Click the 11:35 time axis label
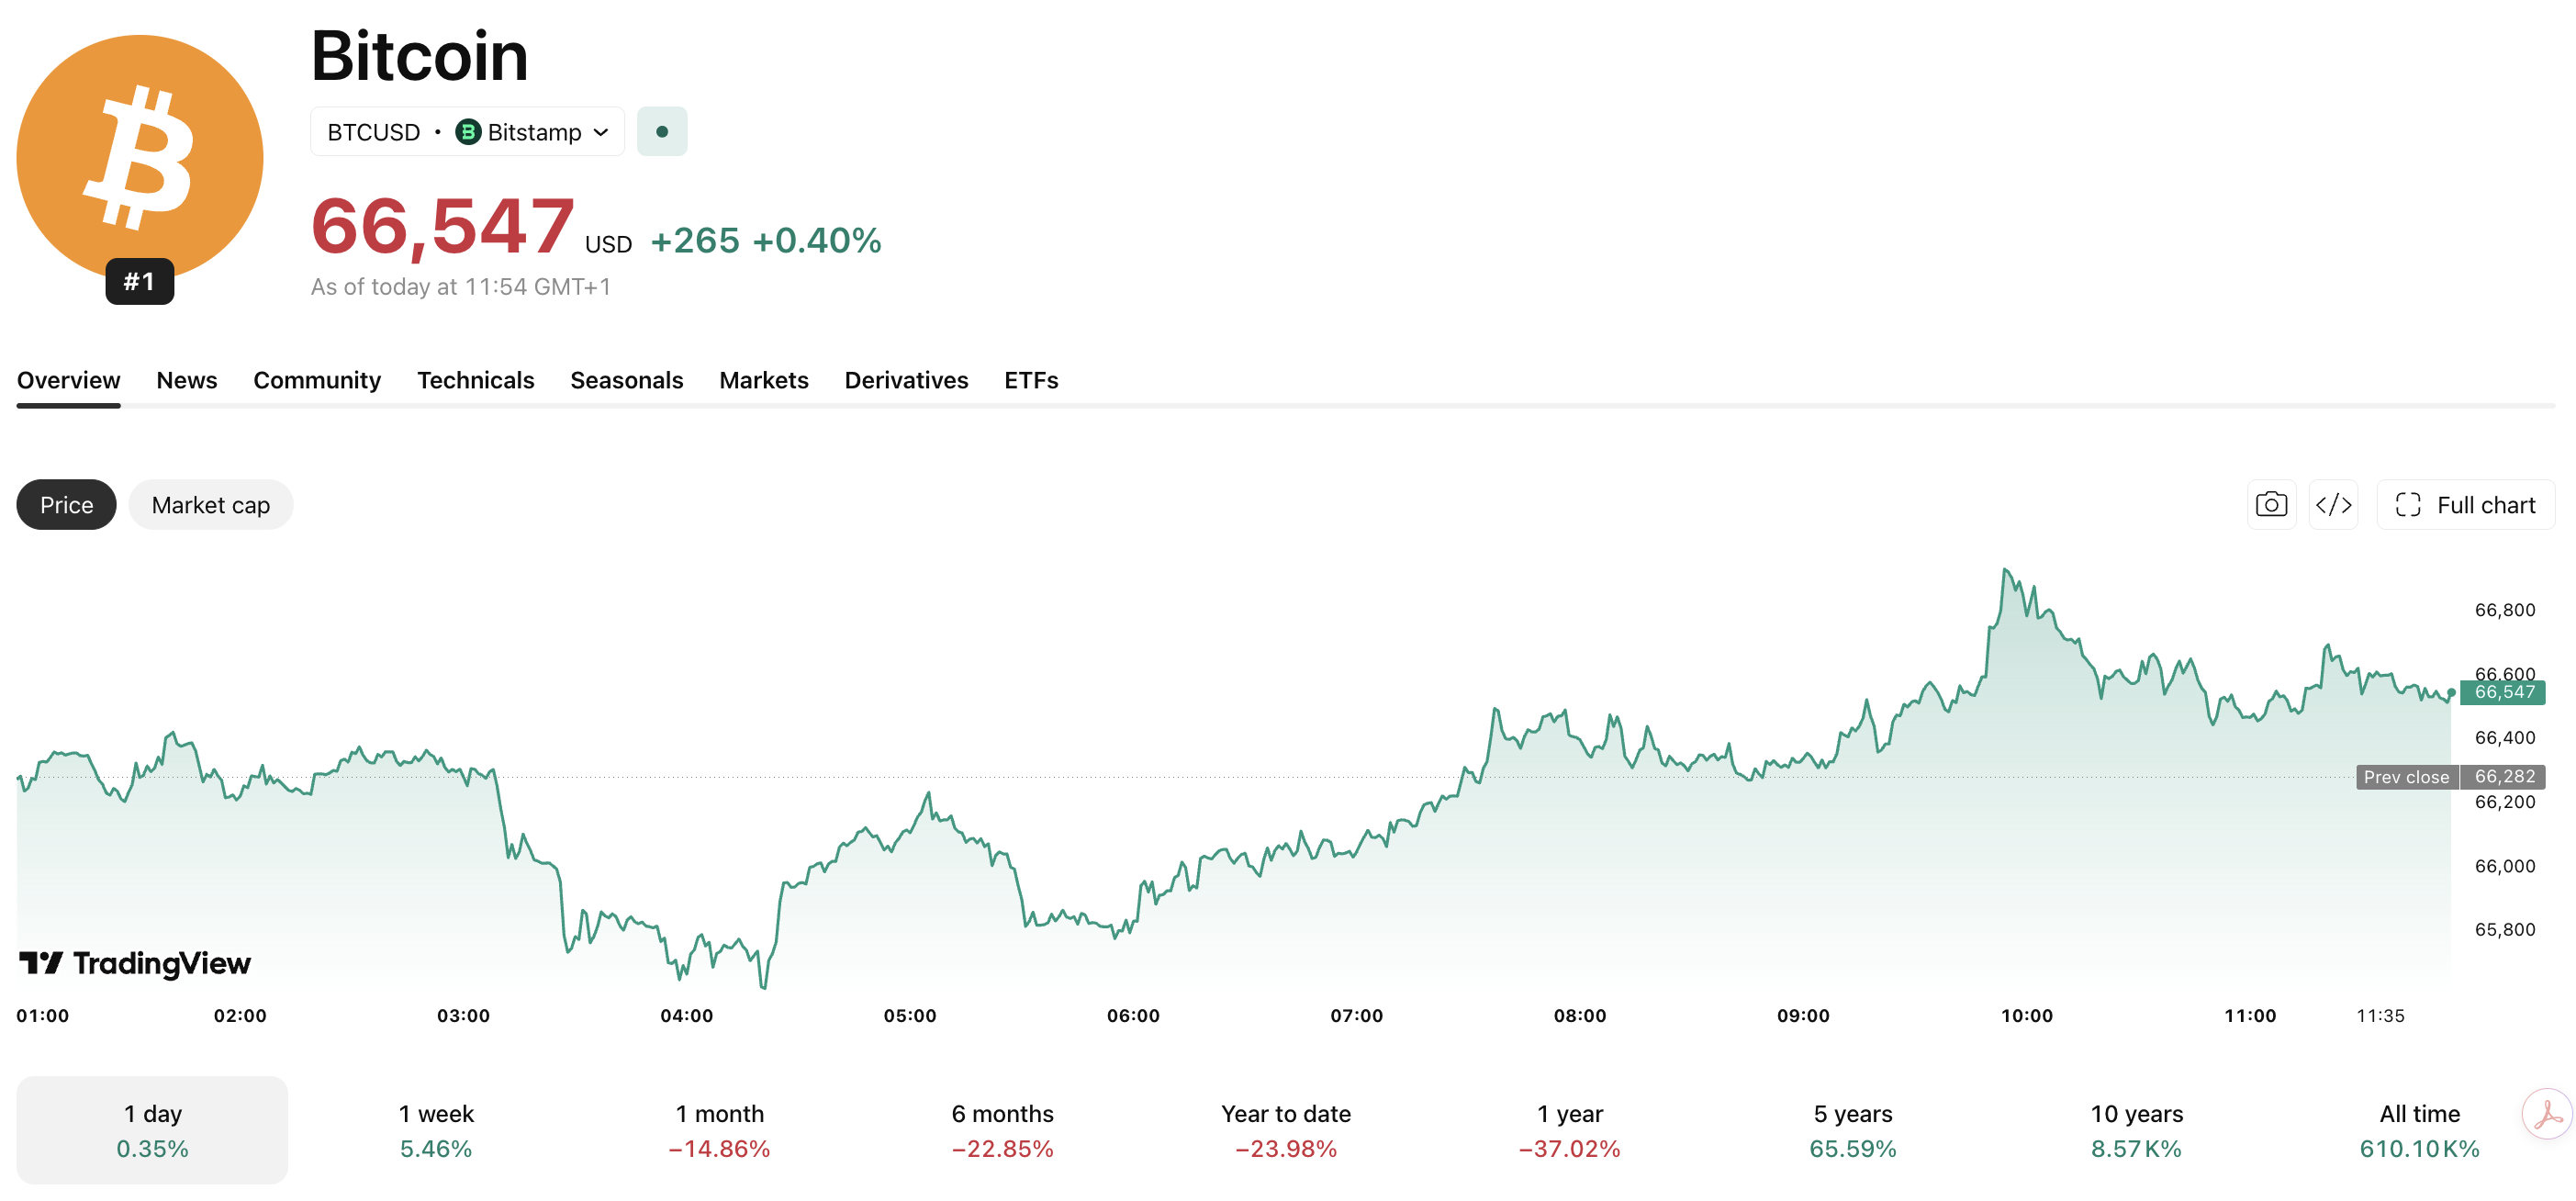 click(2380, 1015)
